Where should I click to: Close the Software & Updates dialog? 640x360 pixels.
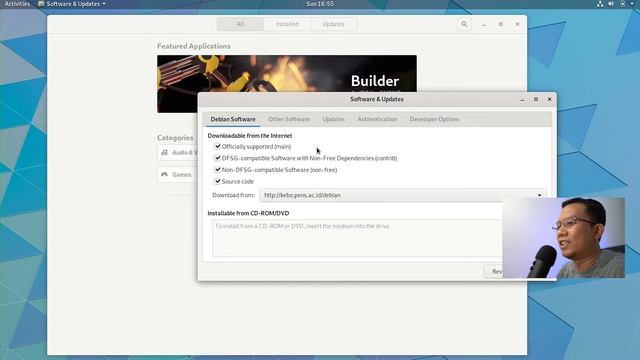coord(549,99)
